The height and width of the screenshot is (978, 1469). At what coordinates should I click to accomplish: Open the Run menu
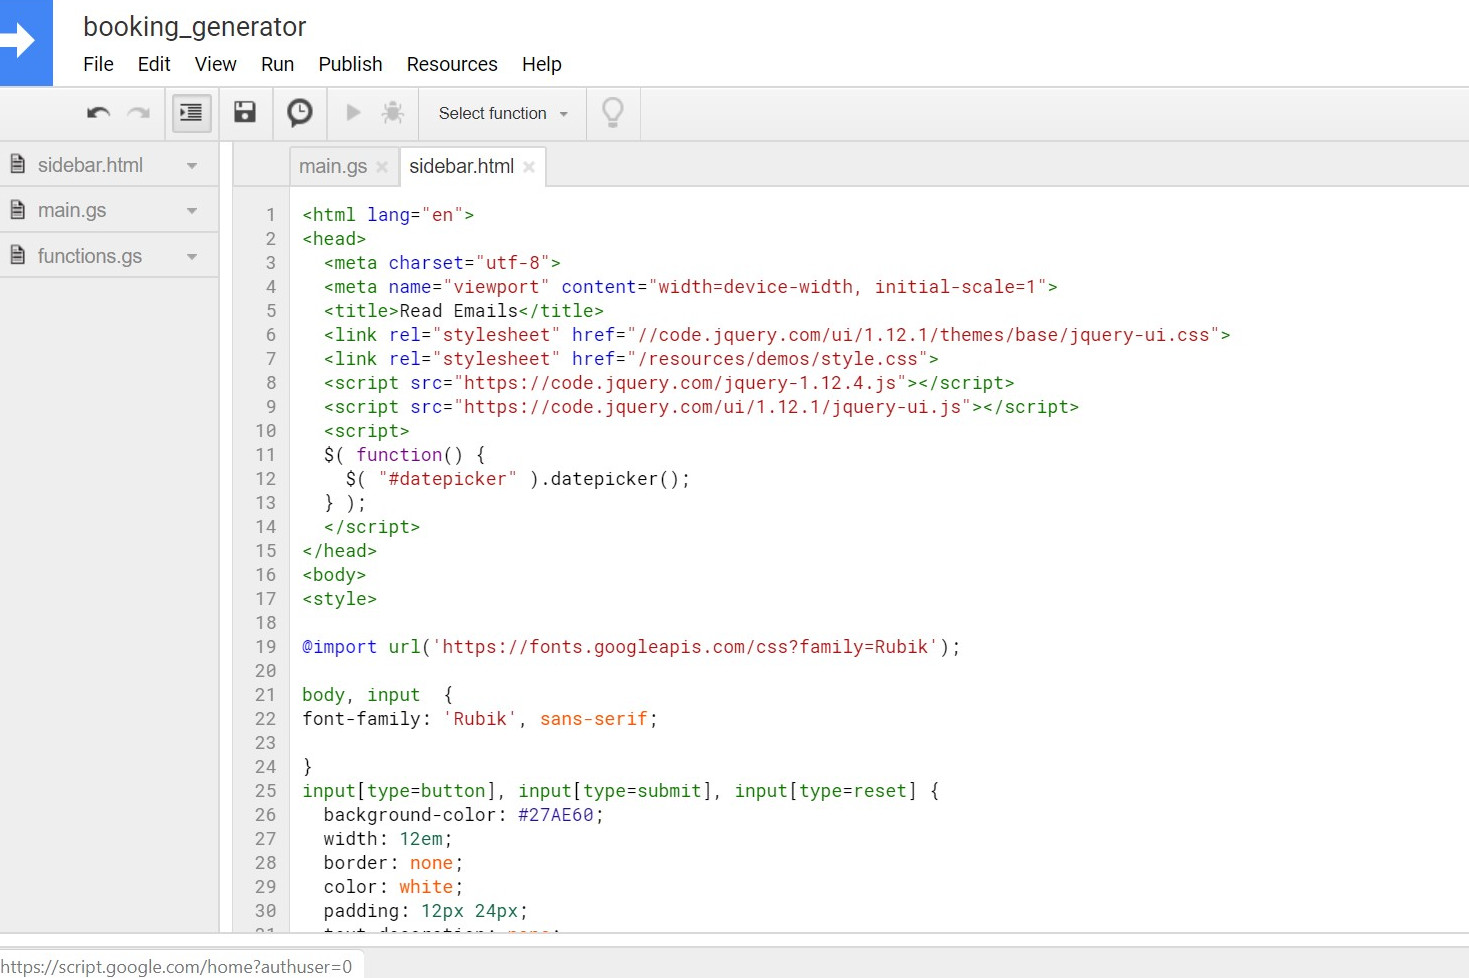pyautogui.click(x=277, y=64)
